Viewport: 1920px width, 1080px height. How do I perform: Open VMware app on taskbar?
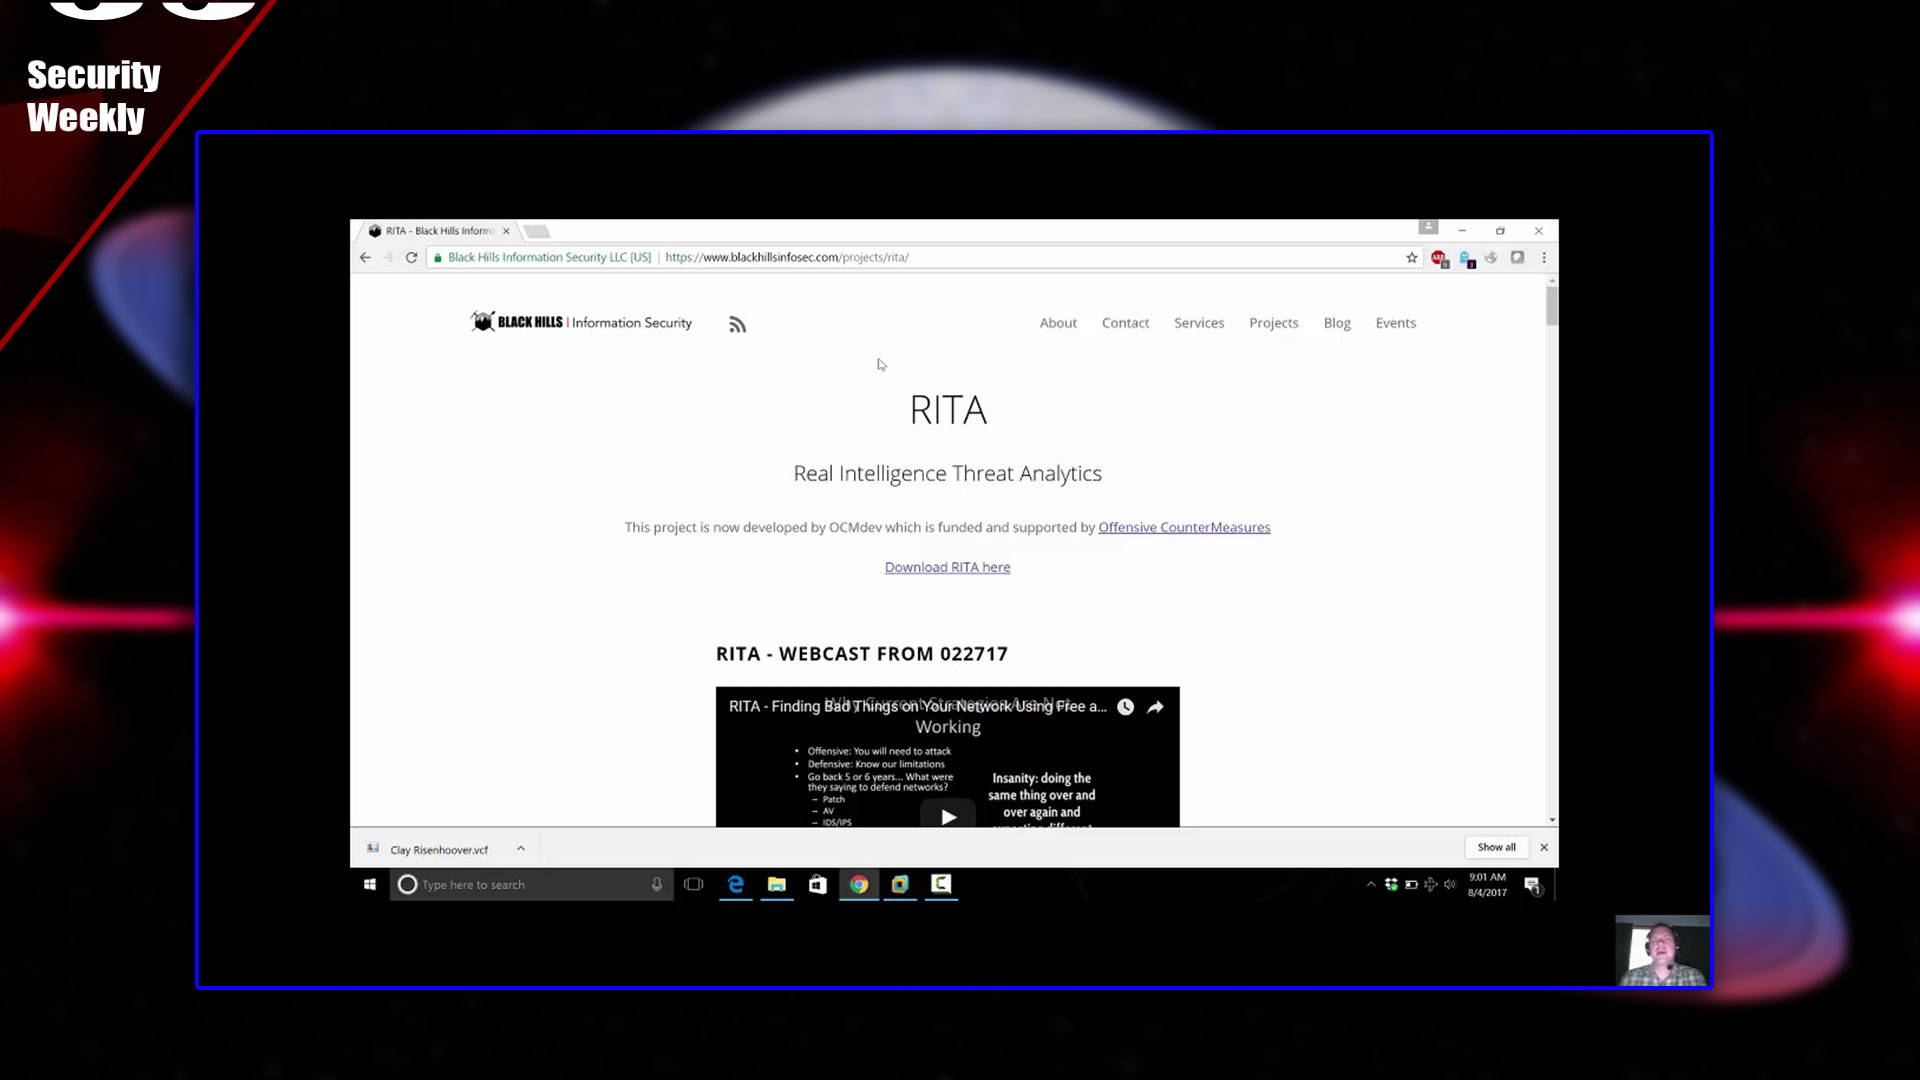pos(900,884)
